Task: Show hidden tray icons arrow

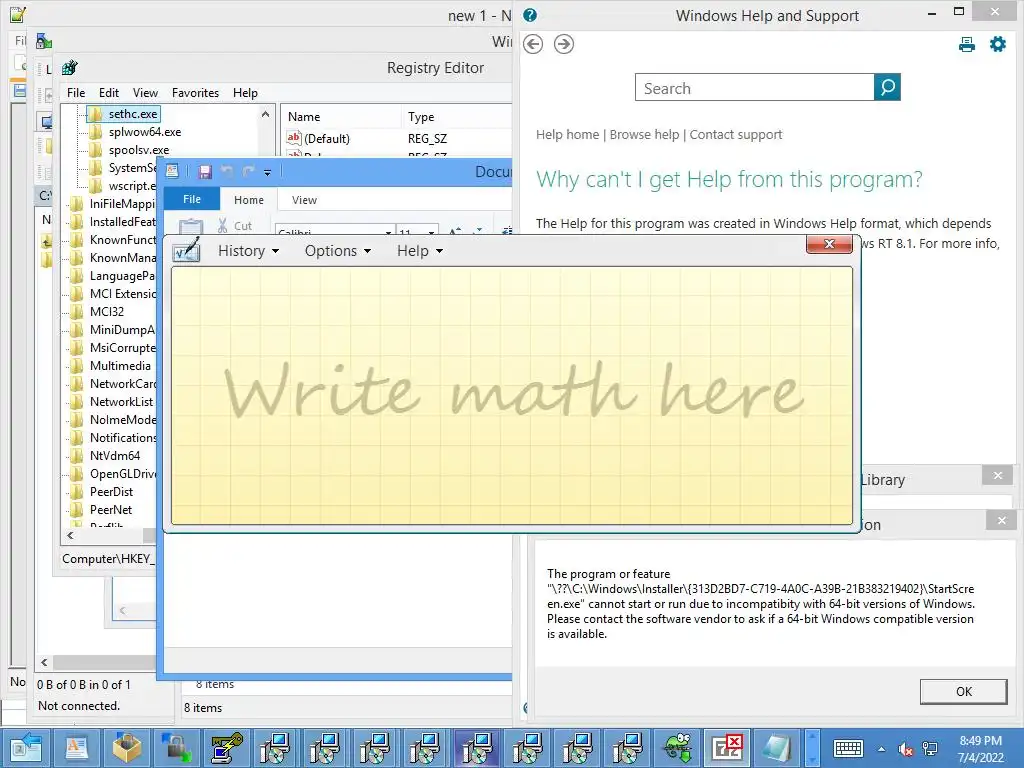Action: point(882,749)
